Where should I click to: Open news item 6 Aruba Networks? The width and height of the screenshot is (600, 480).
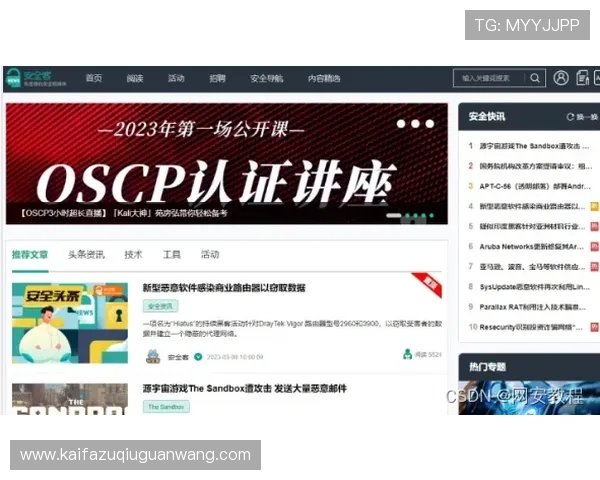coord(532,247)
